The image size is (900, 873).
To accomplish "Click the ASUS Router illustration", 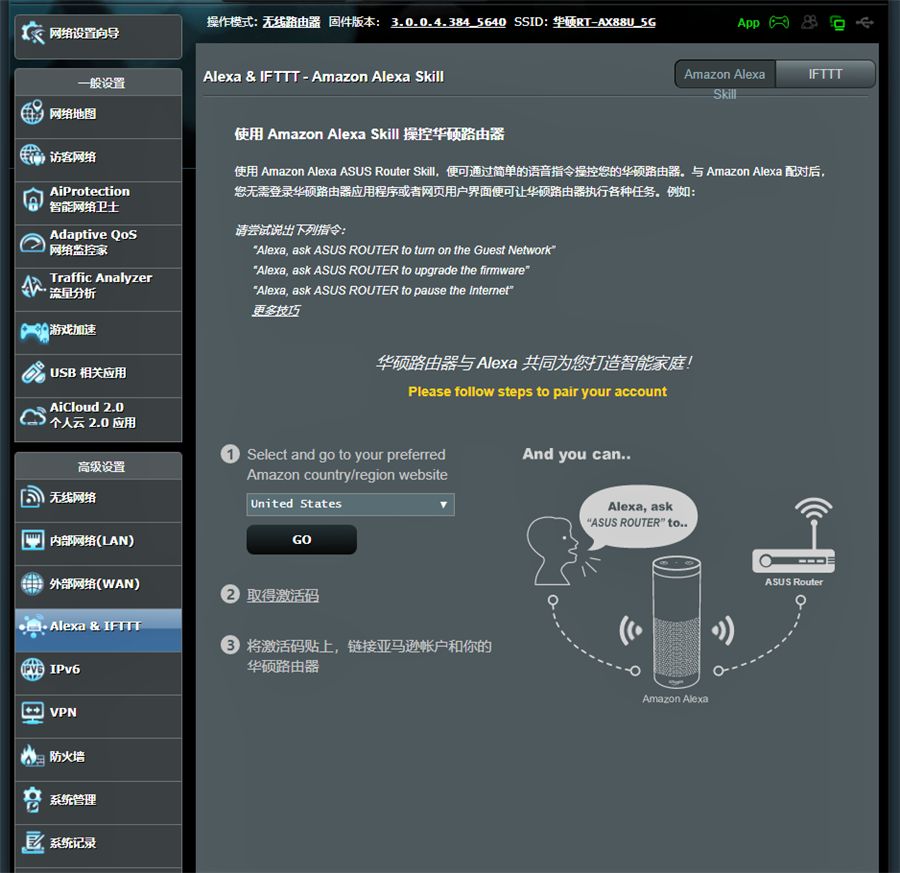I will (x=794, y=537).
